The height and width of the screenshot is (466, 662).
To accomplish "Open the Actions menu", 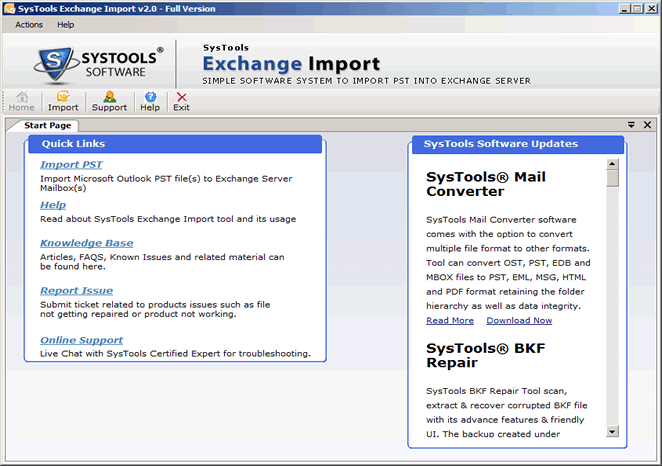I will tap(29, 25).
